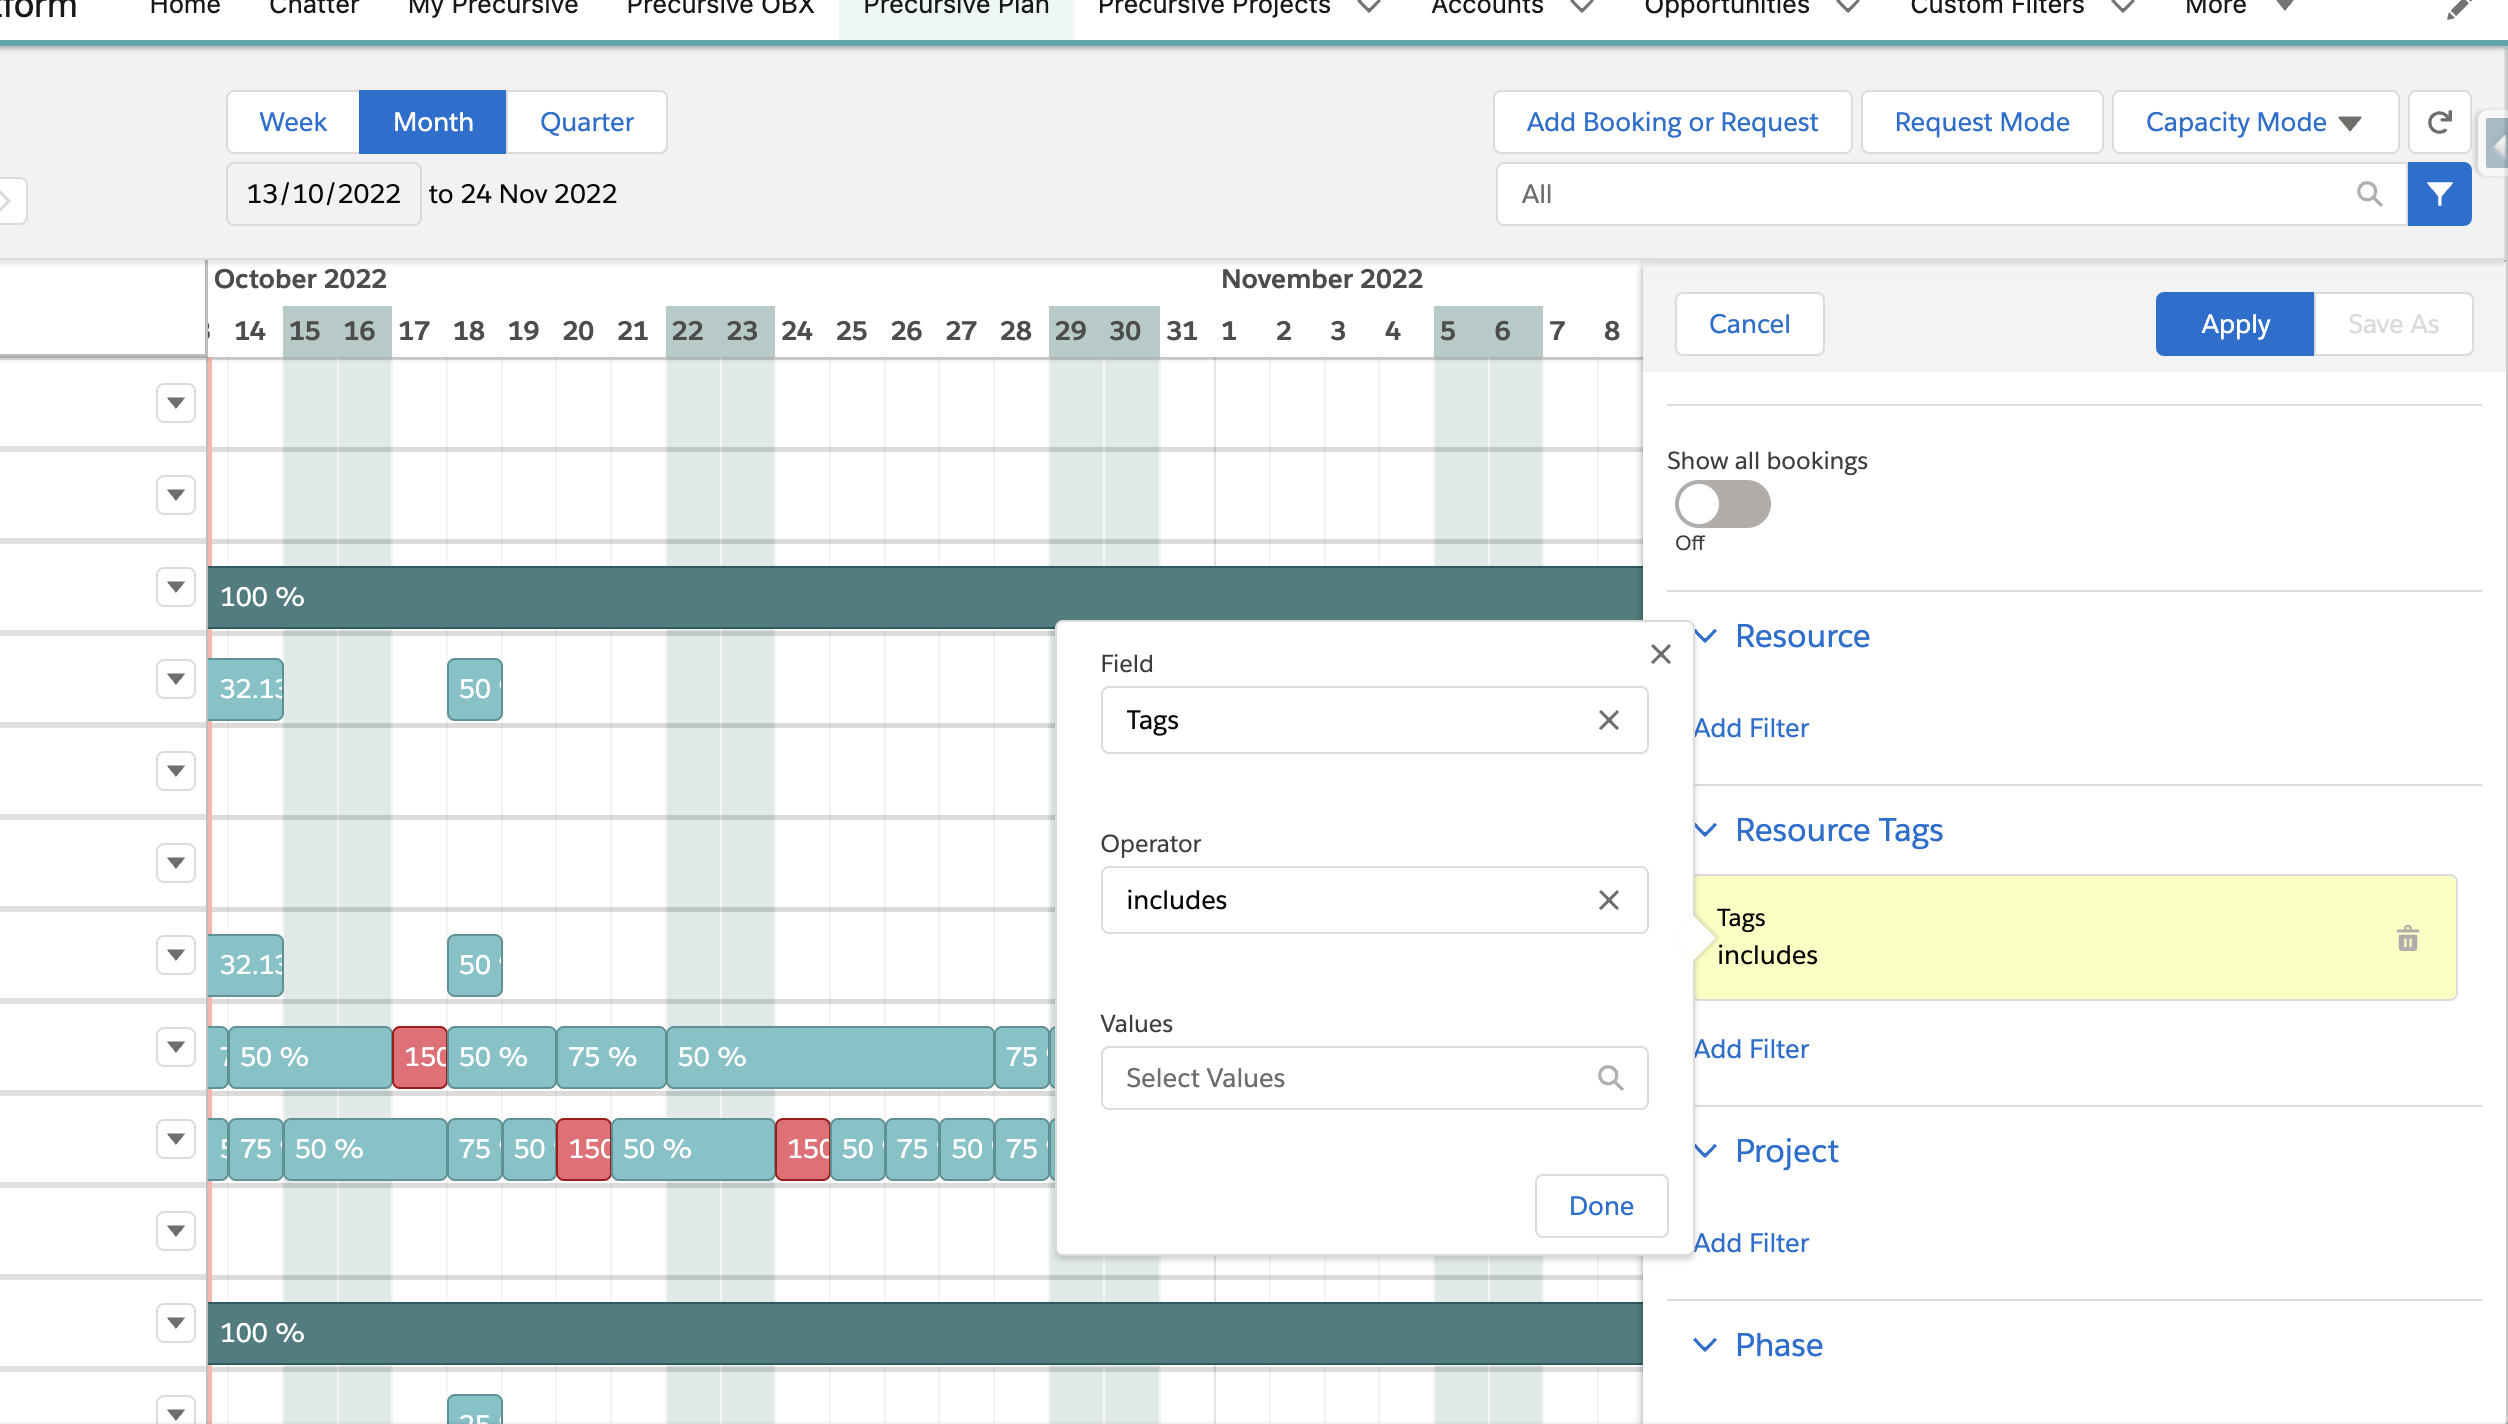Click the search magnifier next to All field
This screenshot has width=2508, height=1424.
pyautogui.click(x=2369, y=194)
